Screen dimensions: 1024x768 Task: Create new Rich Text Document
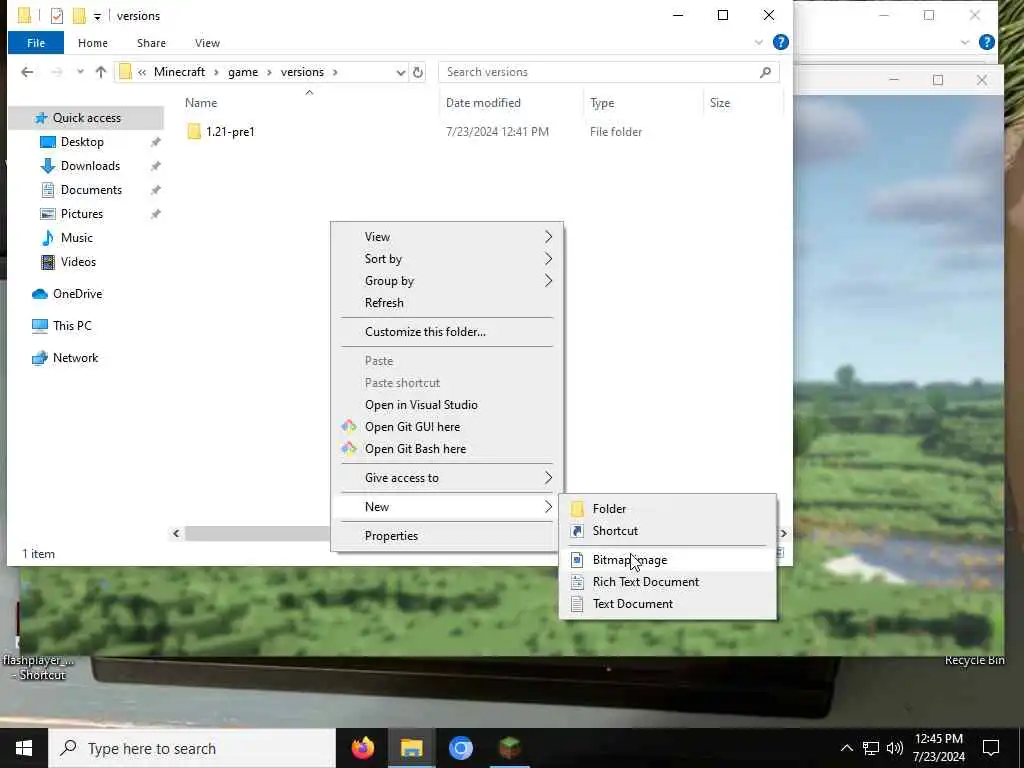(667, 582)
